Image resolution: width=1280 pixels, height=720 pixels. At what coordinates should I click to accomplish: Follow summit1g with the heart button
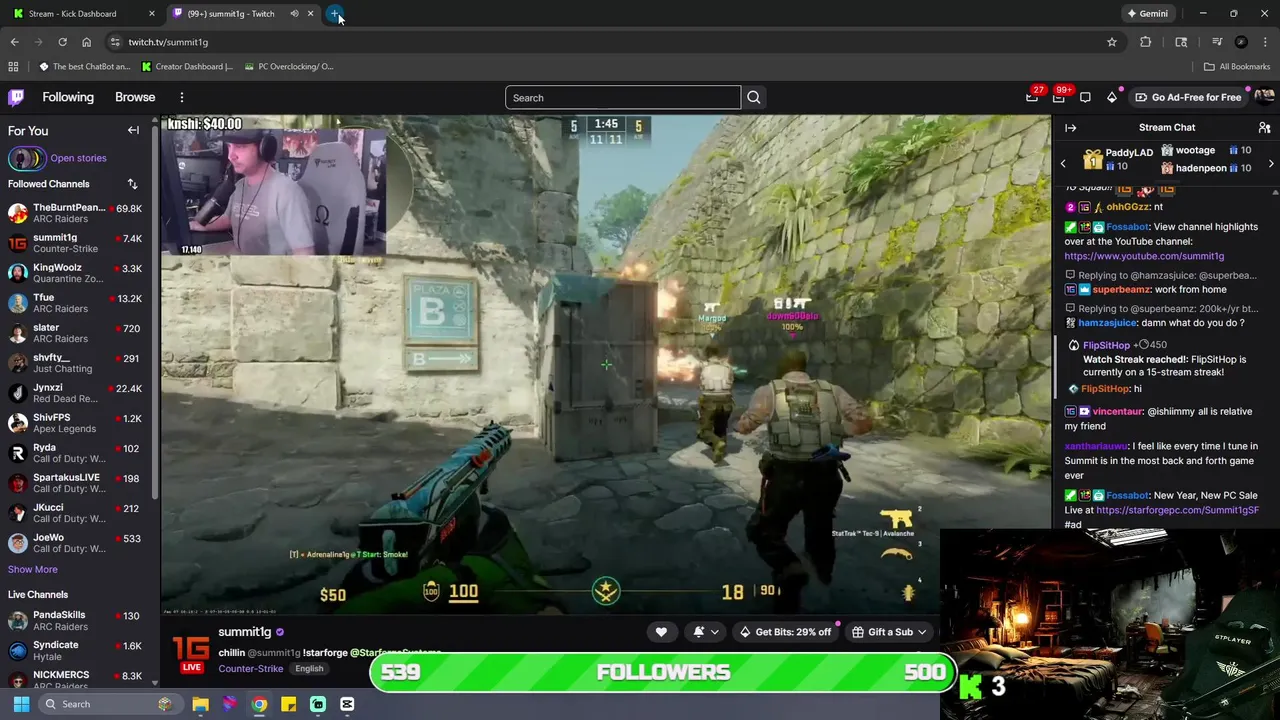coord(661,632)
